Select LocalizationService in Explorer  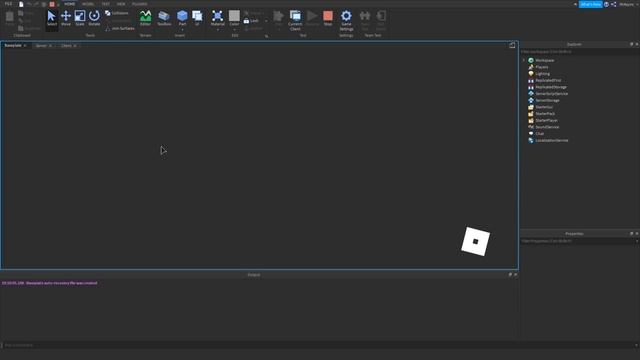click(551, 140)
